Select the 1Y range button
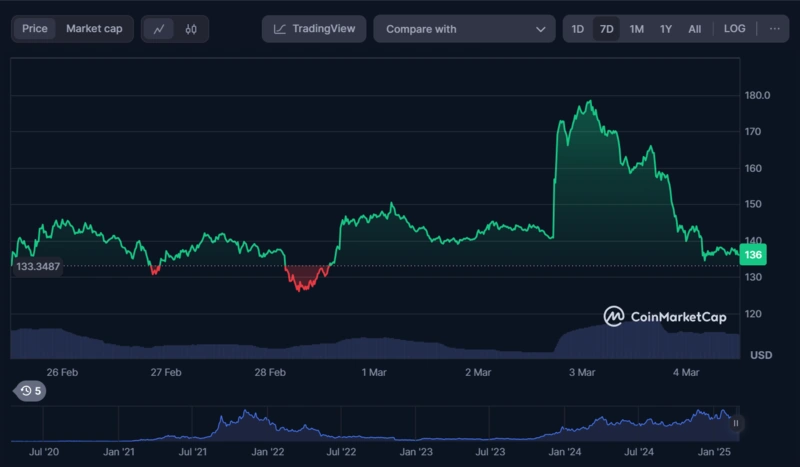The width and height of the screenshot is (800, 467). (x=666, y=29)
